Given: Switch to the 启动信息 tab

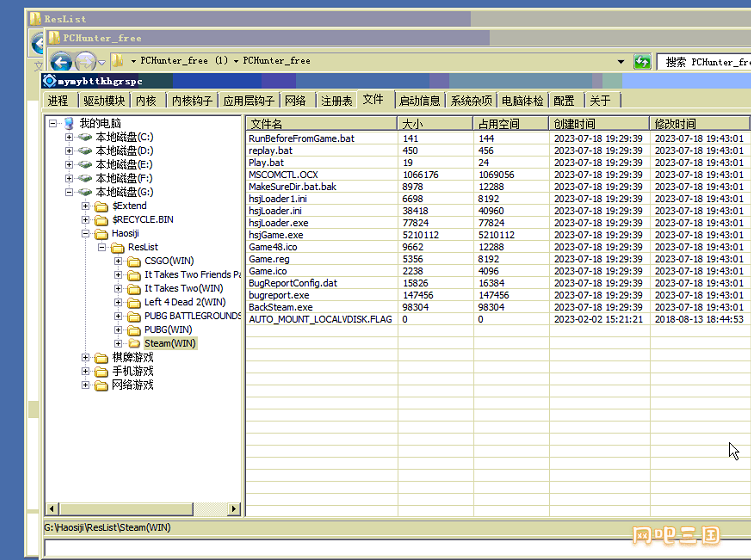Looking at the screenshot, I should pyautogui.click(x=420, y=101).
